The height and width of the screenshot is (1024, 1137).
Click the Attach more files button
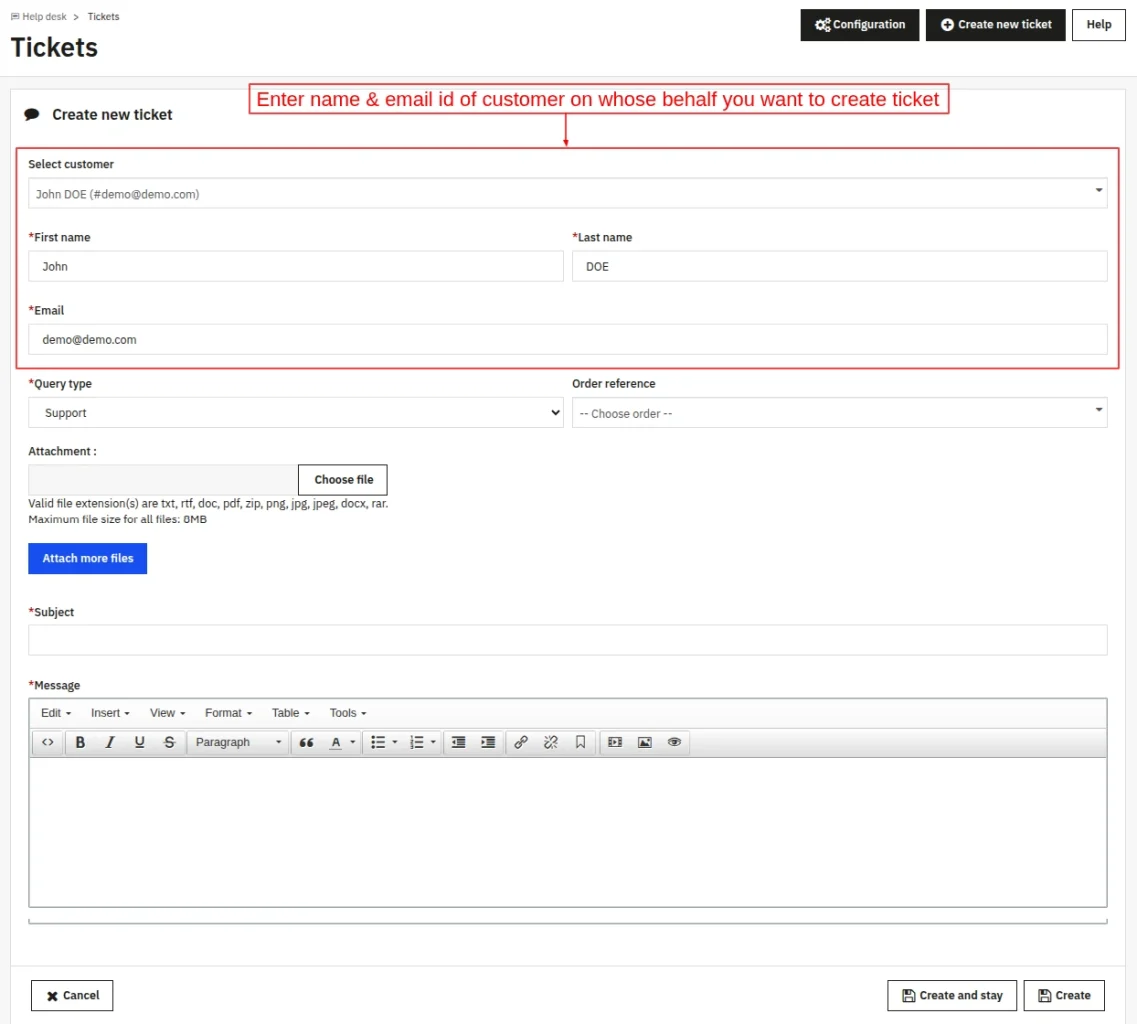[x=88, y=558]
